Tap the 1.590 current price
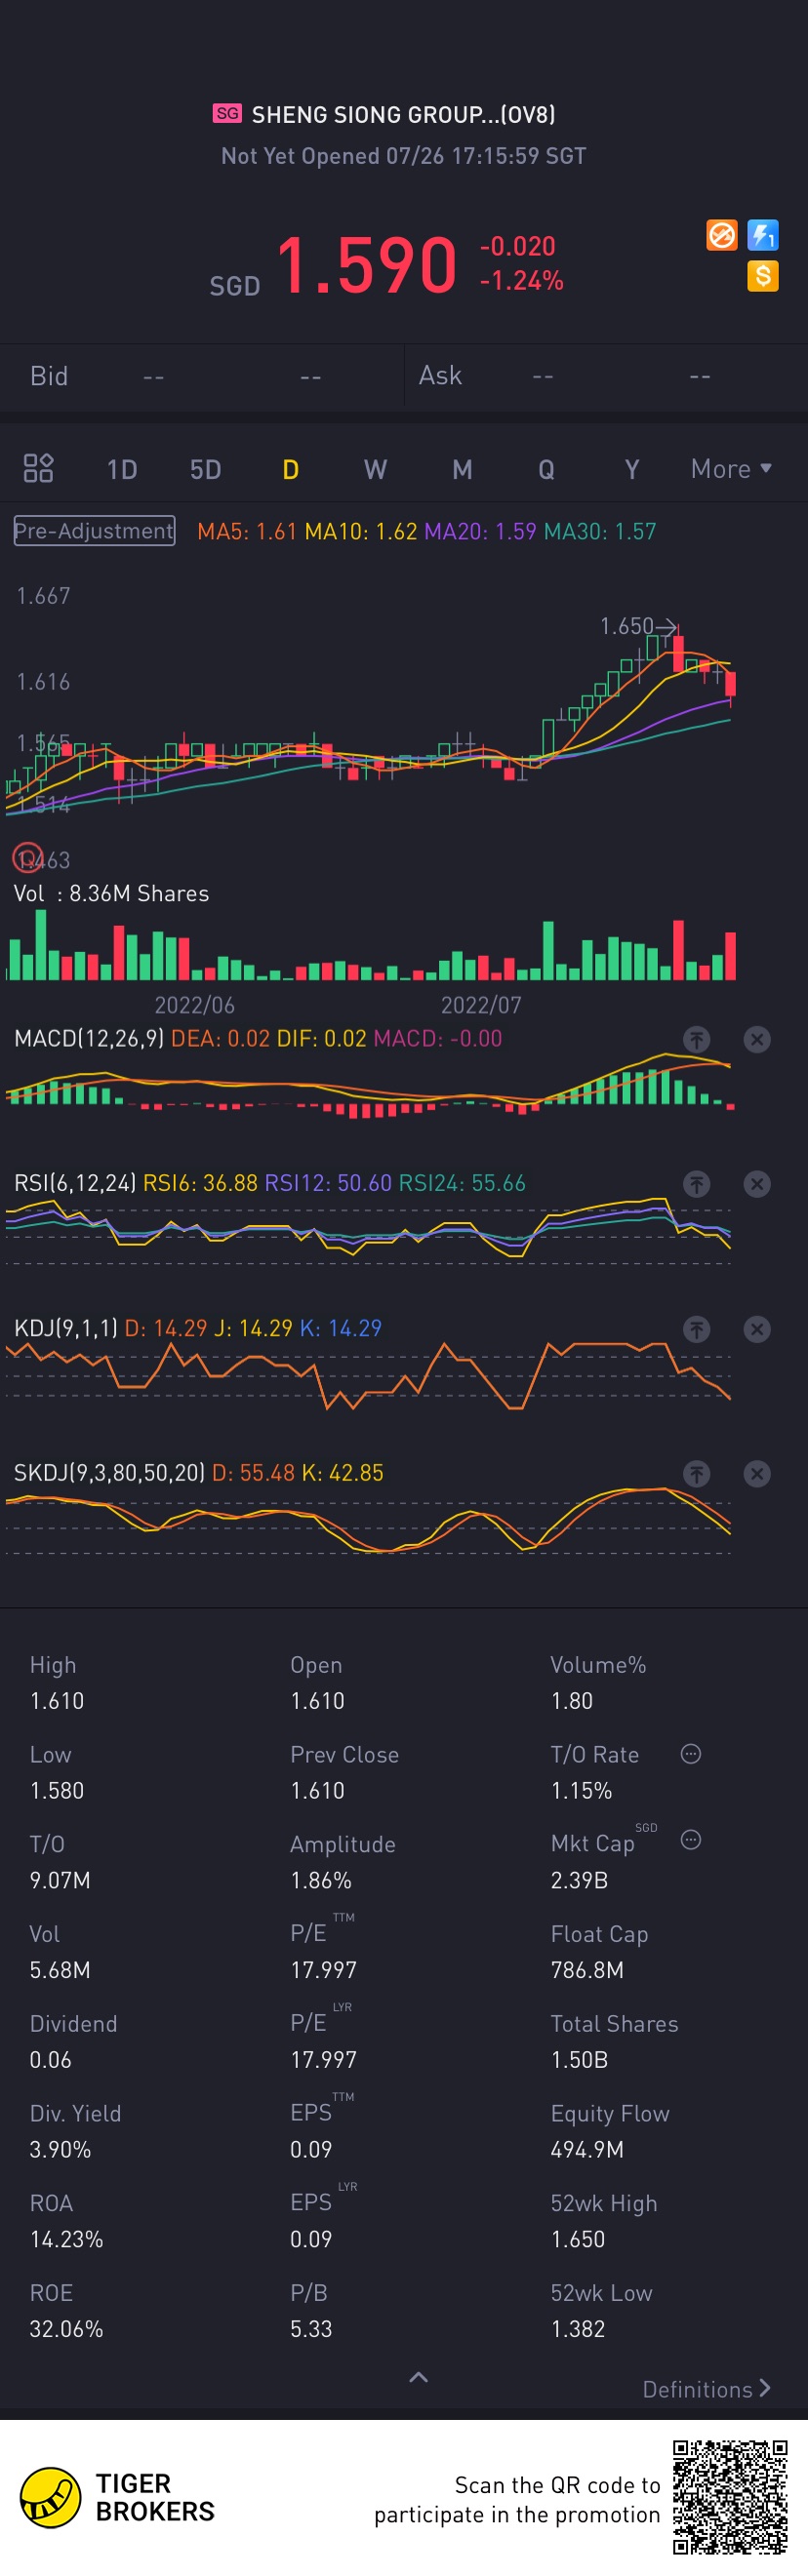This screenshot has height=2576, width=808. pos(366,266)
